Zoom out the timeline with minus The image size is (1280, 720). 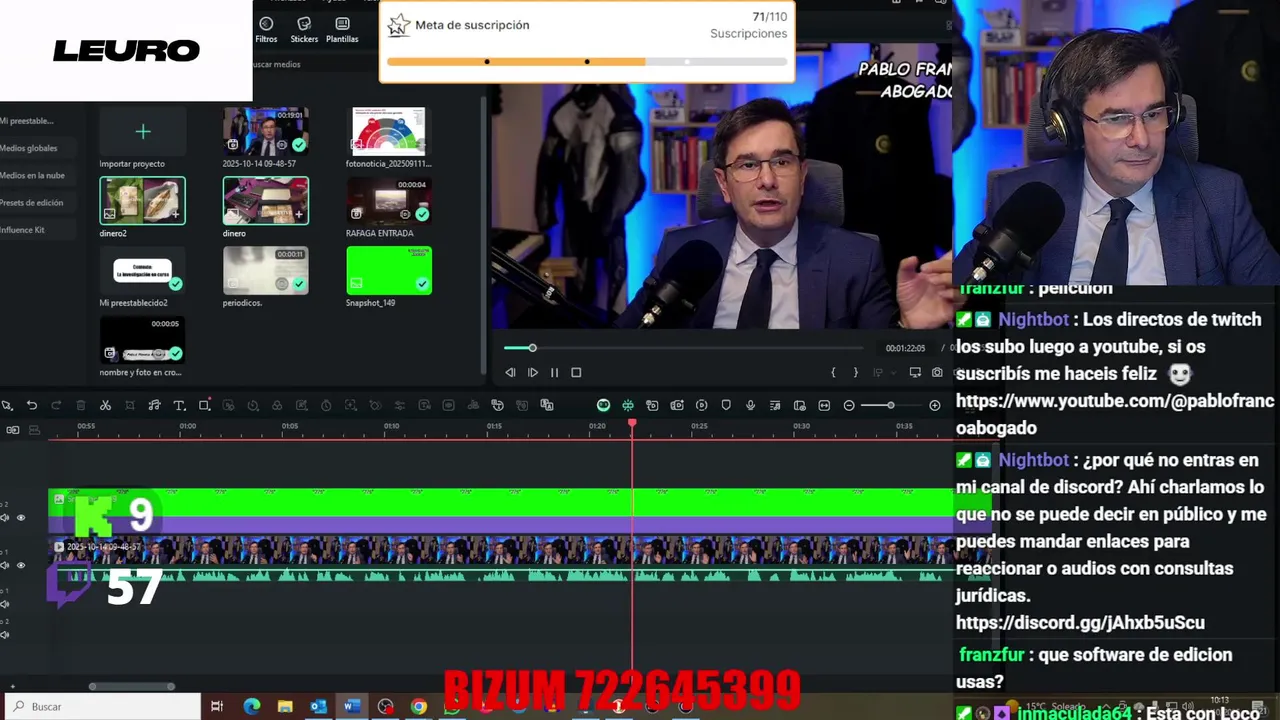click(849, 405)
